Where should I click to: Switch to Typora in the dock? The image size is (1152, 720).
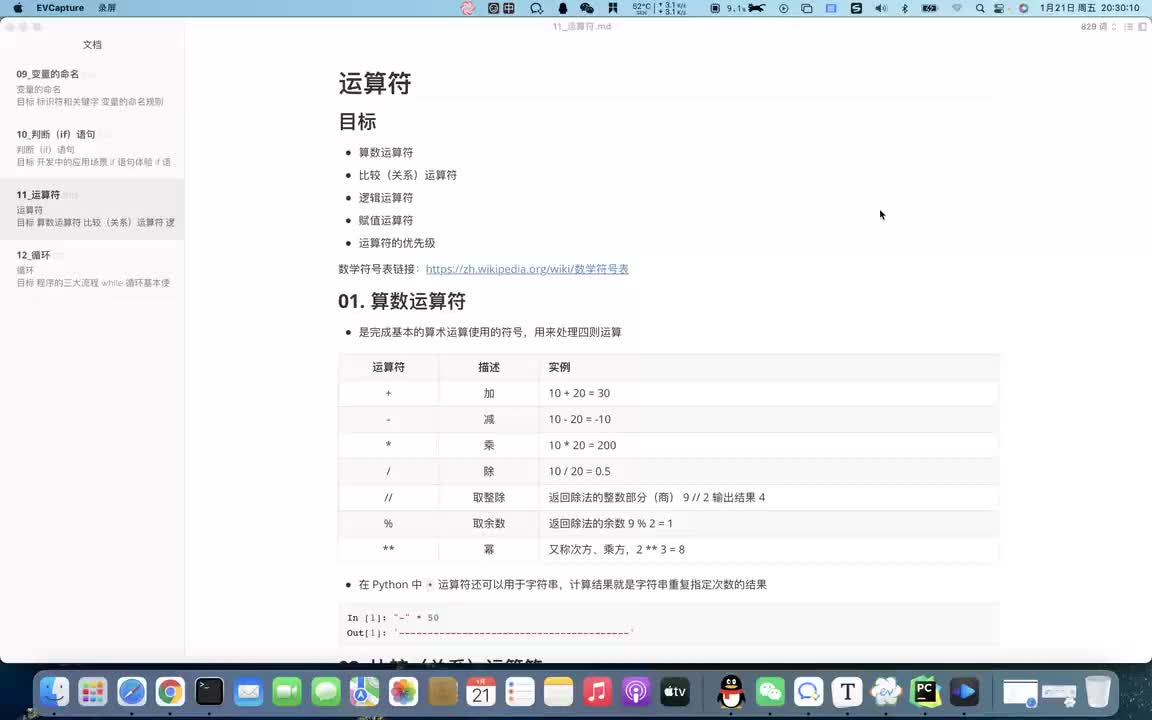coord(848,691)
